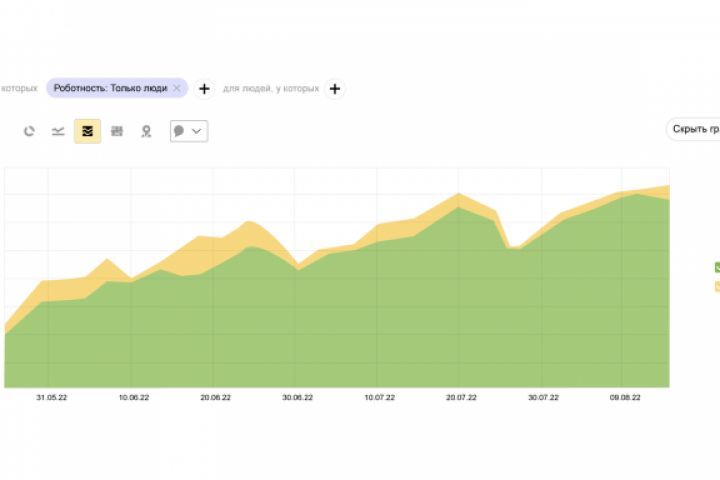Remove the 'Роботность: Только люди' filter

(177, 88)
